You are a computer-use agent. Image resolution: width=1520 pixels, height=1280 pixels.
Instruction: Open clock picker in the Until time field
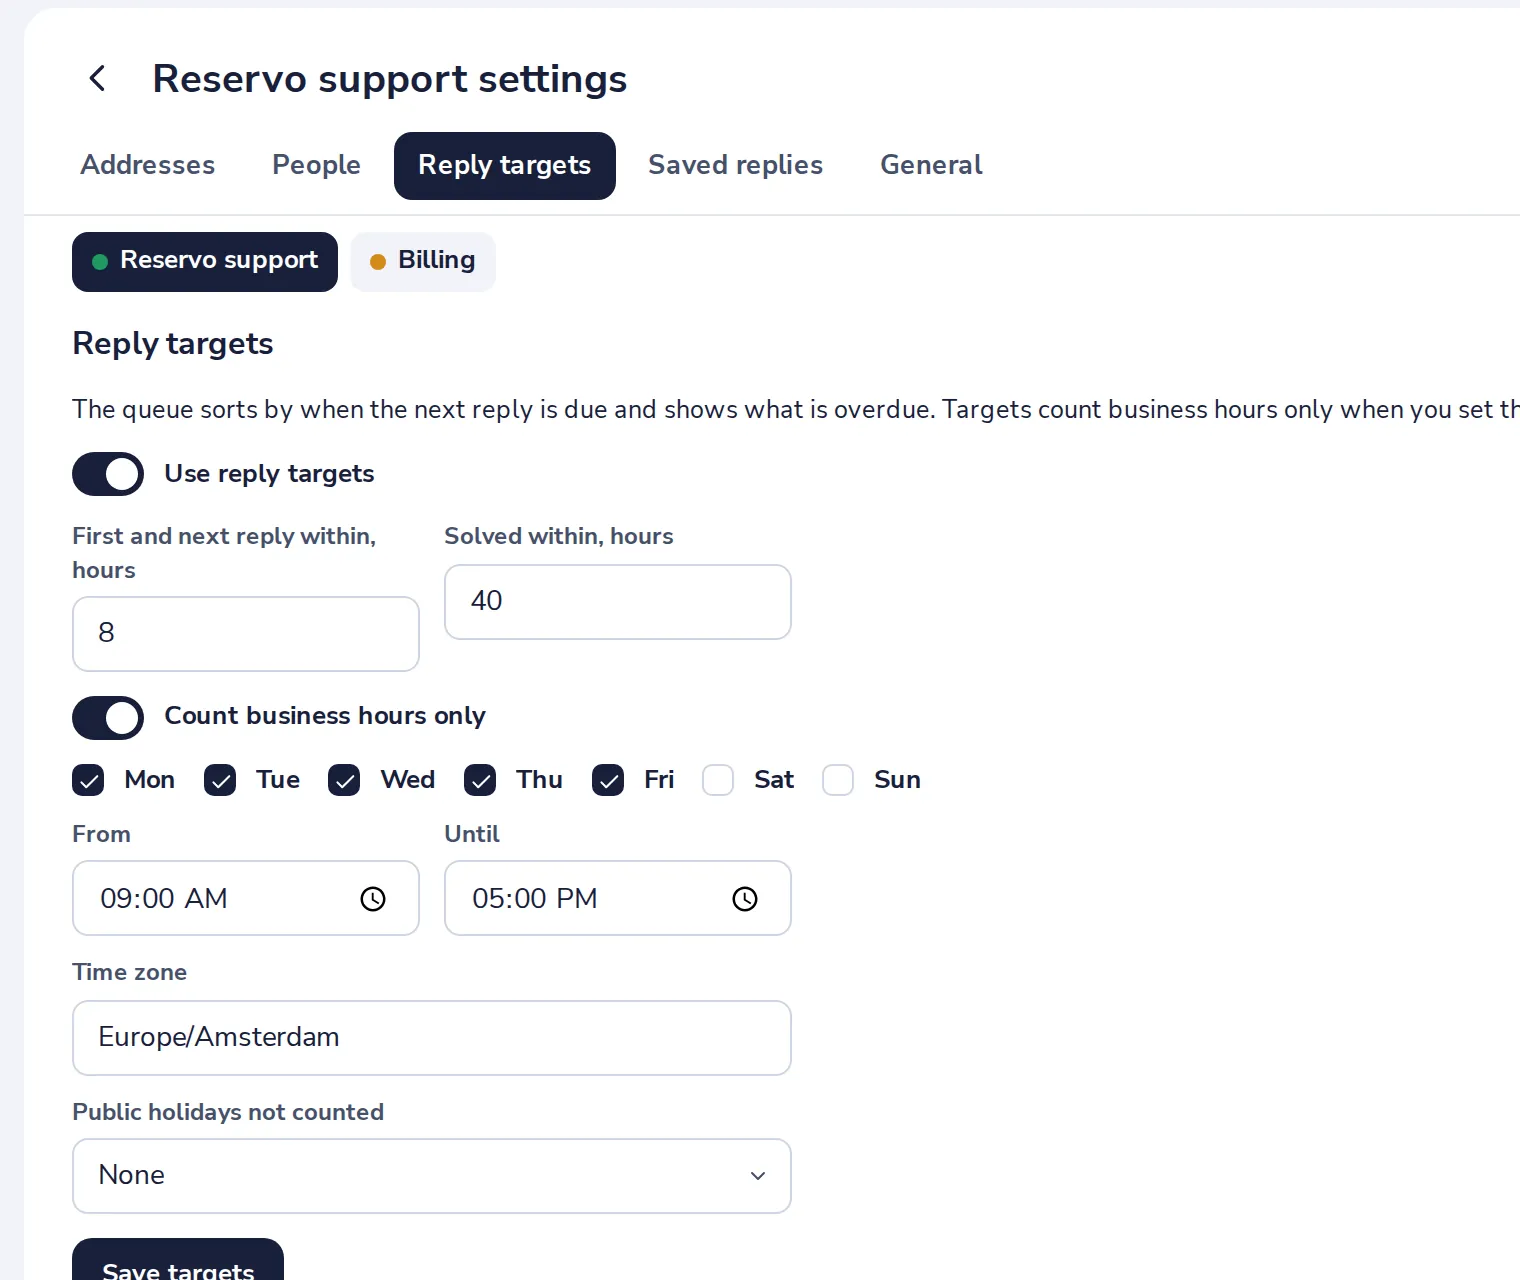(745, 899)
